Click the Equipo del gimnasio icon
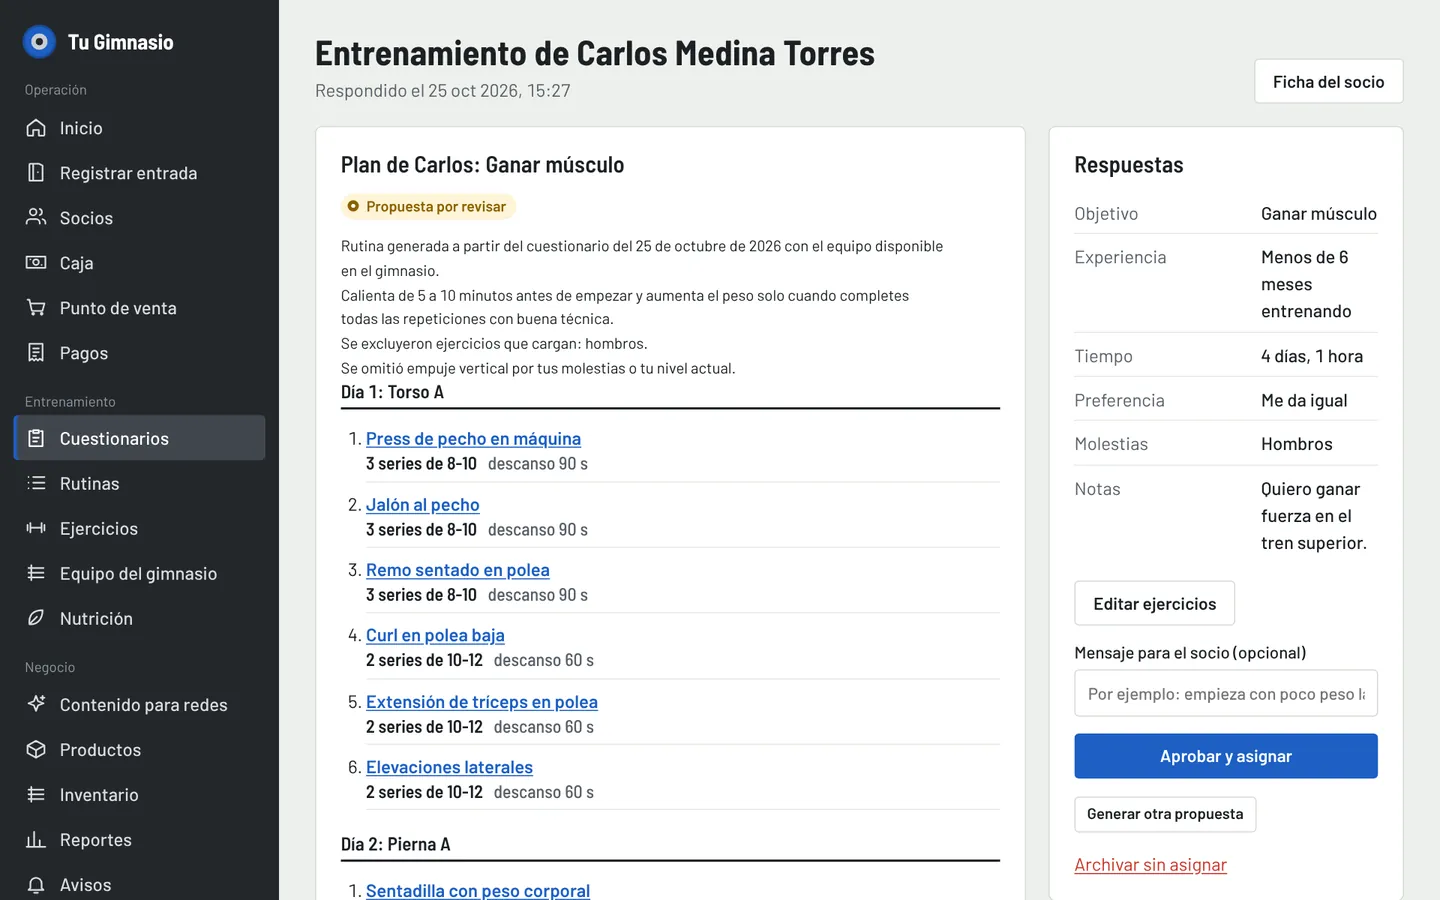This screenshot has height=900, width=1440. (36, 573)
